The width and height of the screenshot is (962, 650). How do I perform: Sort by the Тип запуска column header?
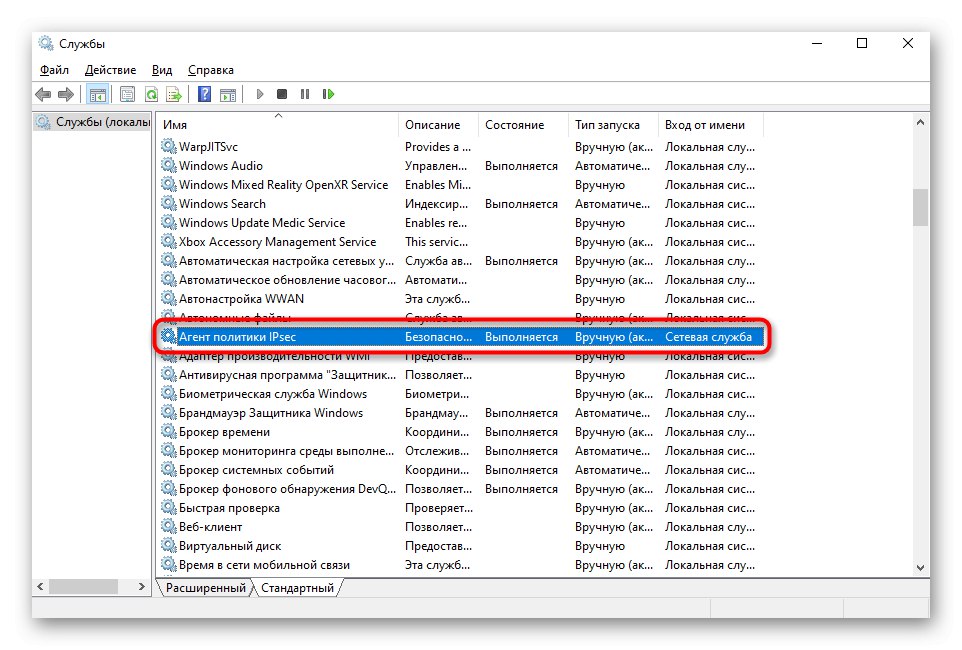[613, 125]
